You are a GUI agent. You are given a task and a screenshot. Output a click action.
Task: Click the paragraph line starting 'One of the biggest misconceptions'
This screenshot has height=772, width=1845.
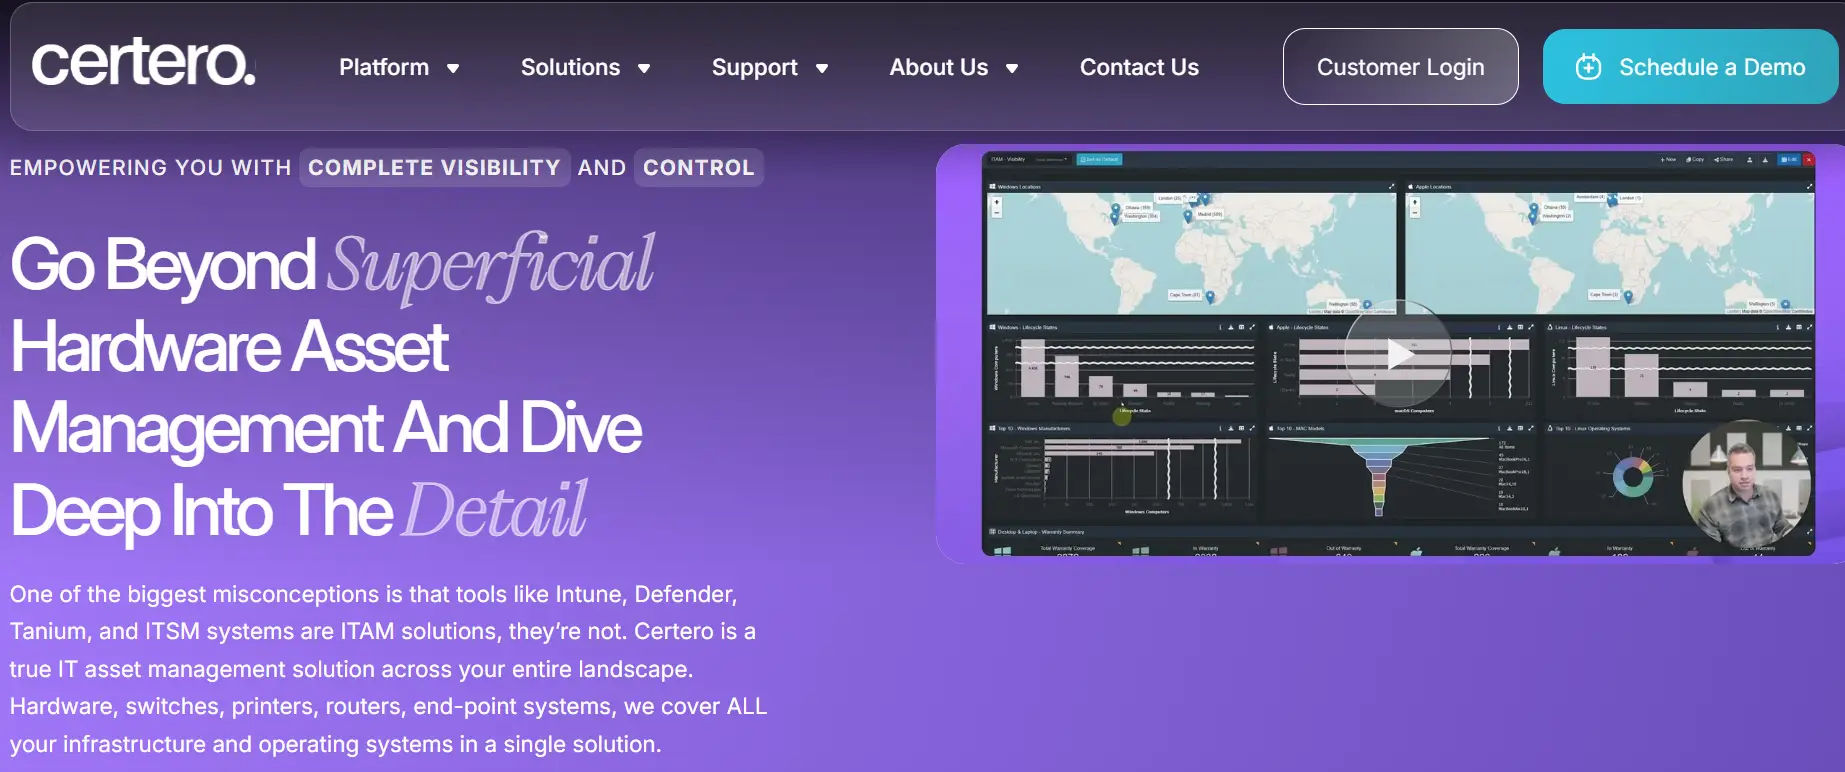click(374, 594)
